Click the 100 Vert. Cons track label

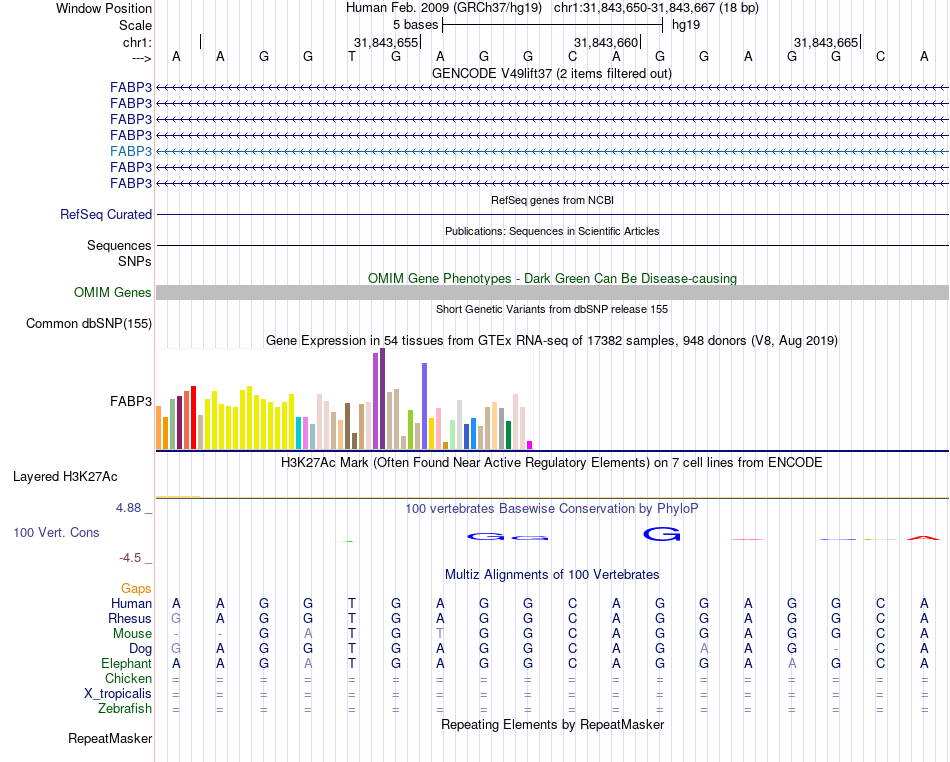click(x=56, y=532)
